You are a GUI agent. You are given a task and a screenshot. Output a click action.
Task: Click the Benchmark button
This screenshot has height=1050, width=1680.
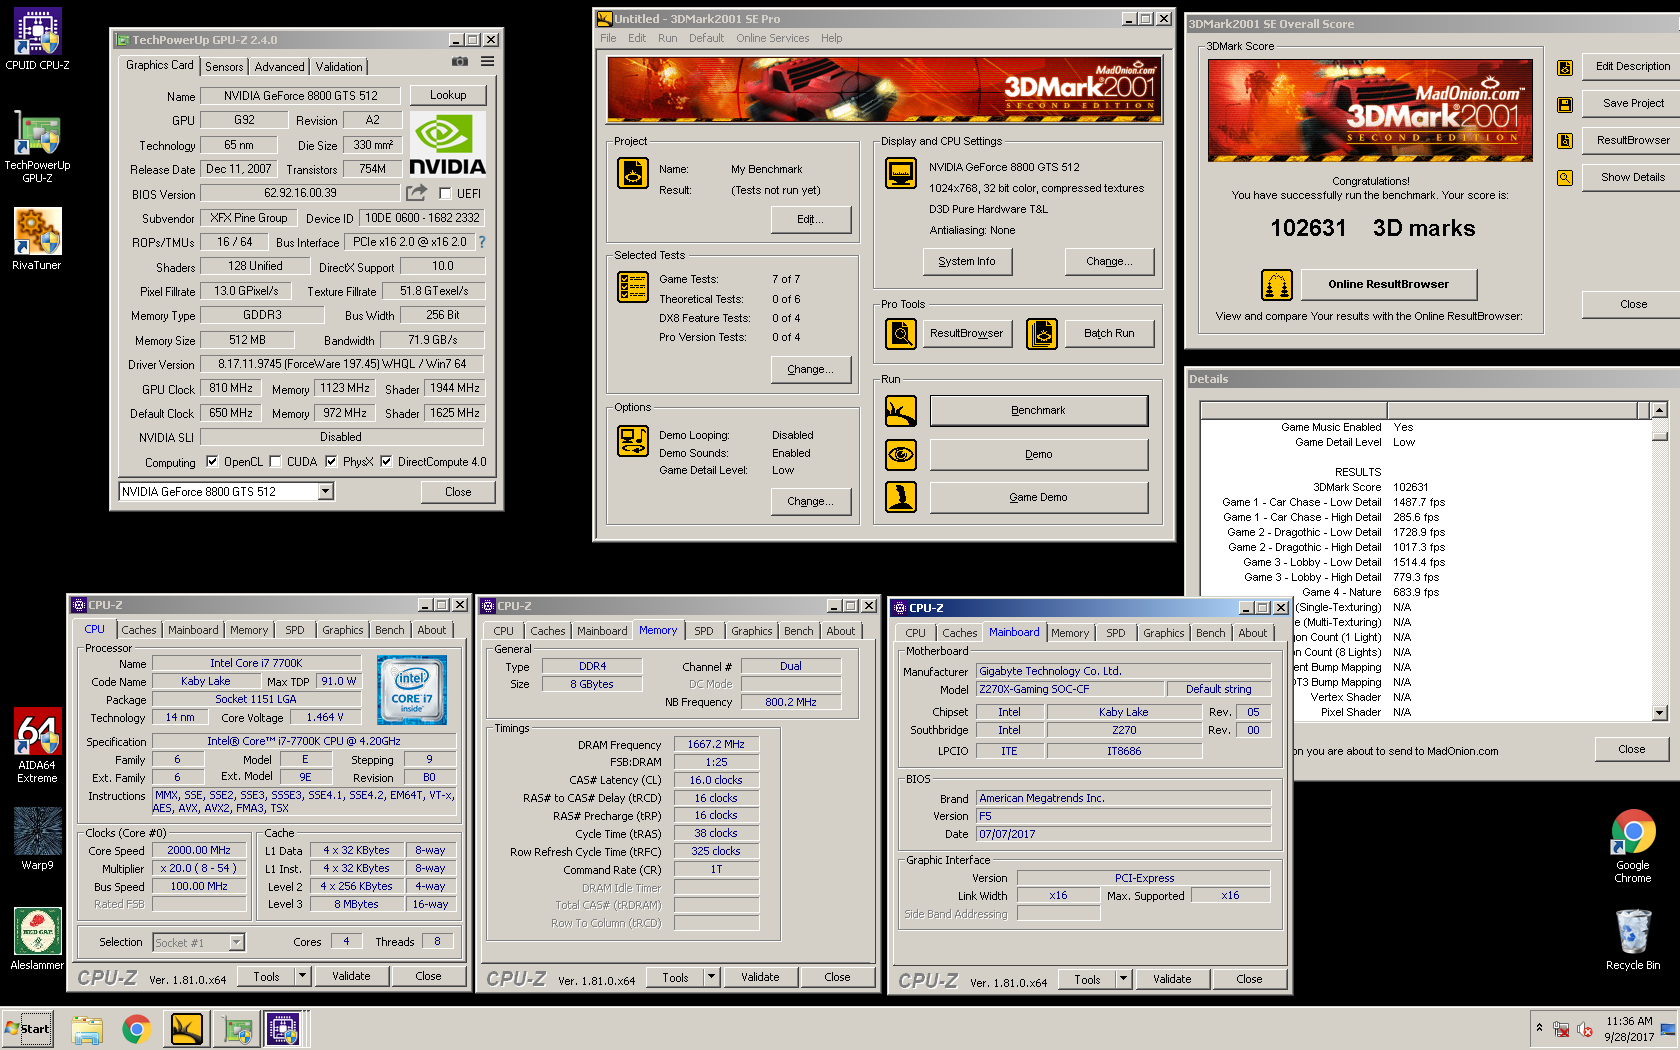pos(1038,410)
